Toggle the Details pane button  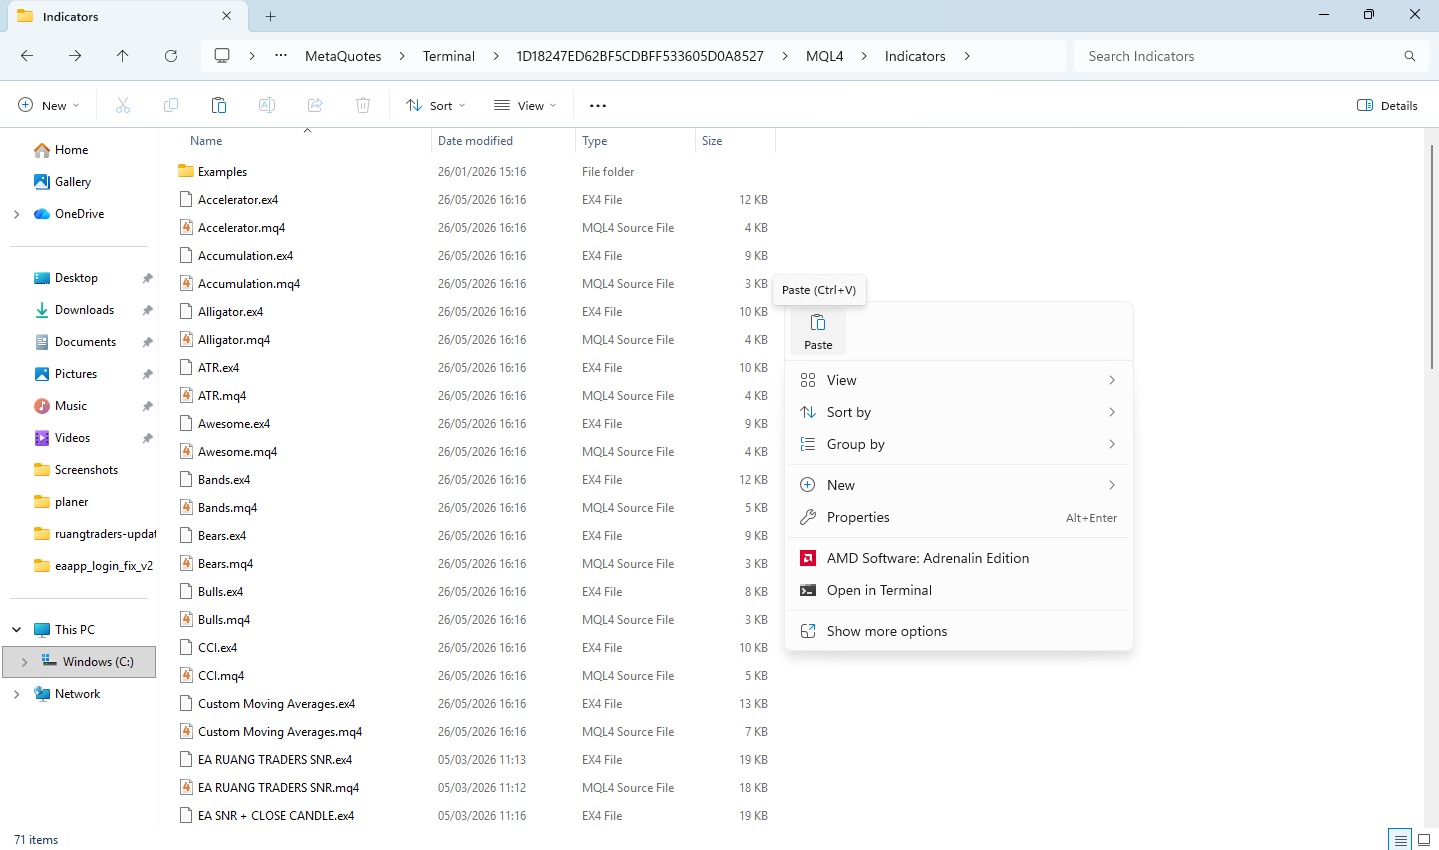point(1387,105)
